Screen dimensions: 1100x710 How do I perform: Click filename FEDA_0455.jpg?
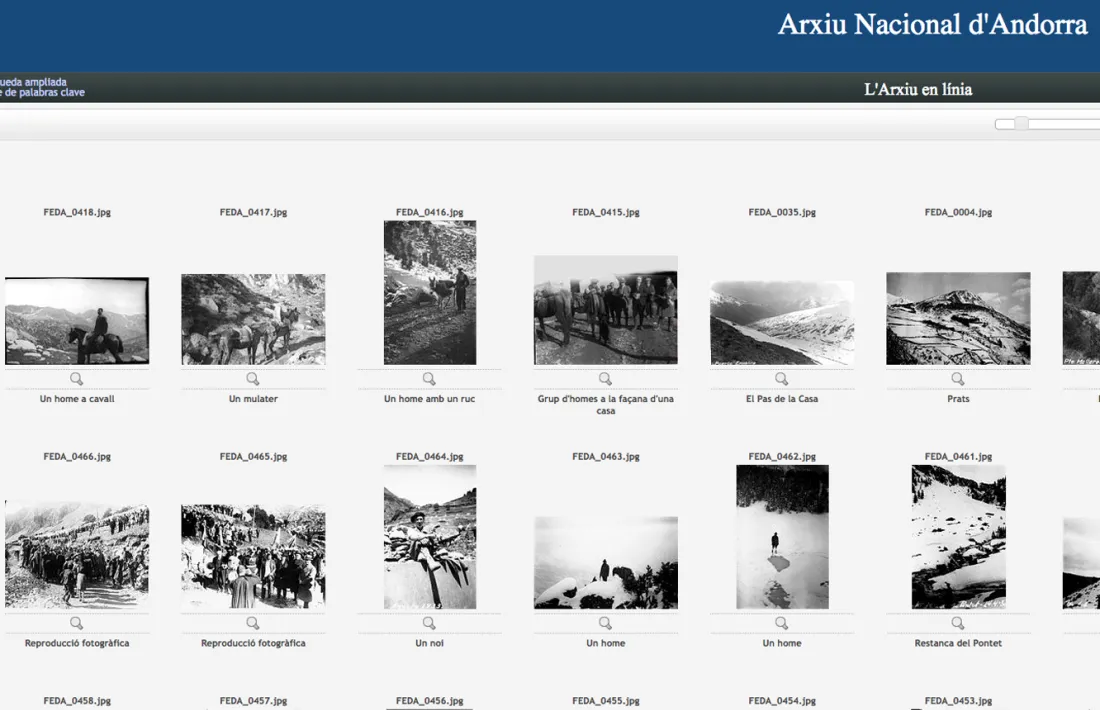(x=605, y=700)
